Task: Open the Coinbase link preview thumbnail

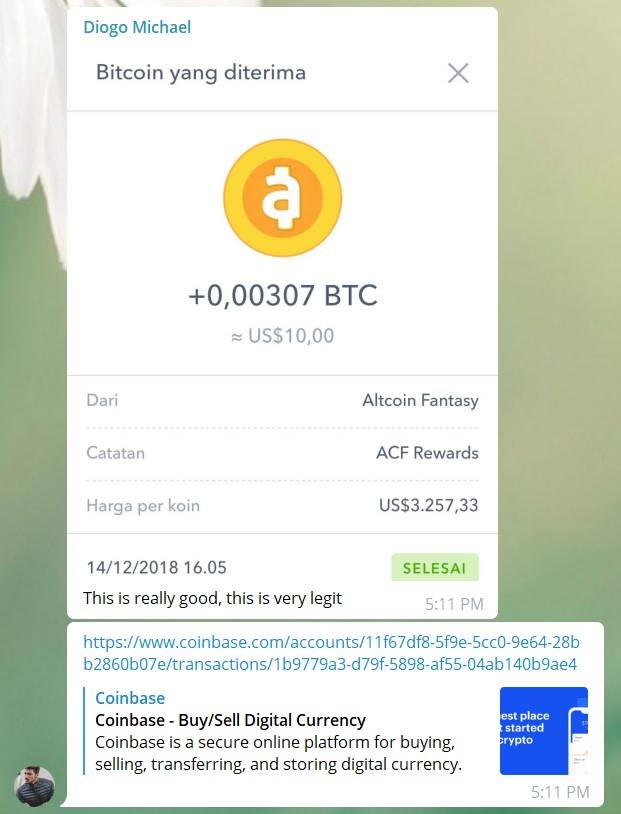Action: tap(544, 731)
